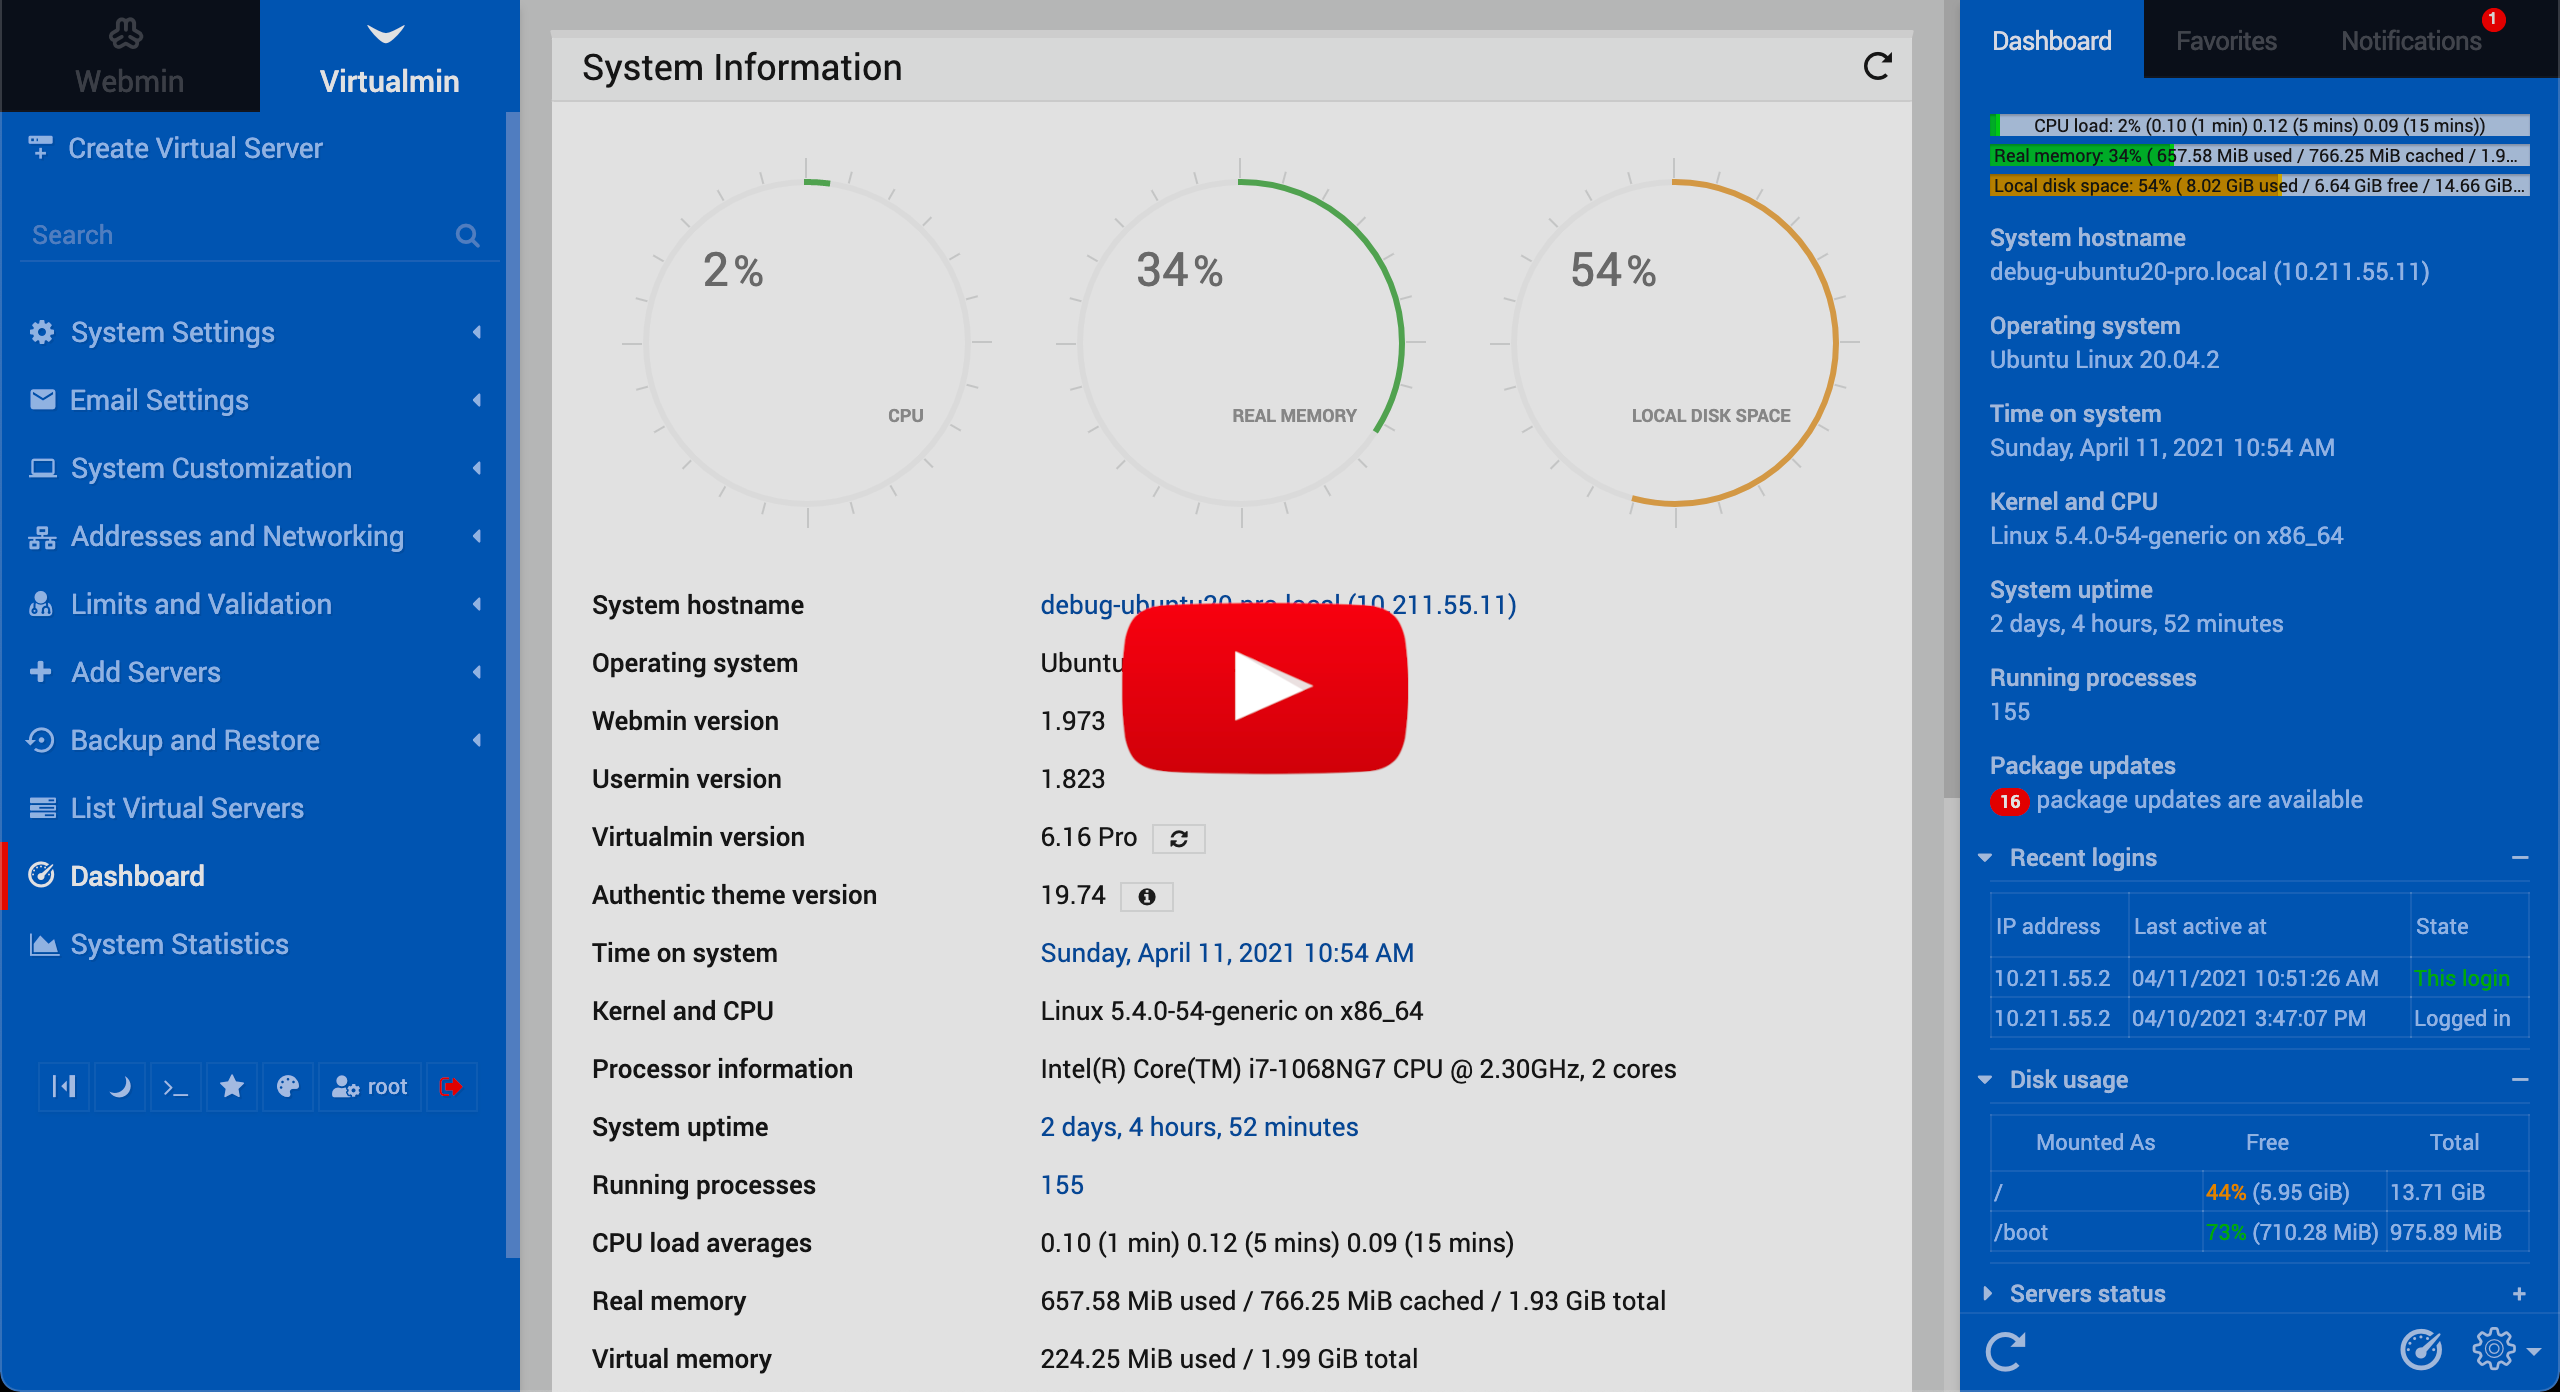Minimize Disk usage with minus icon

click(x=2519, y=1080)
